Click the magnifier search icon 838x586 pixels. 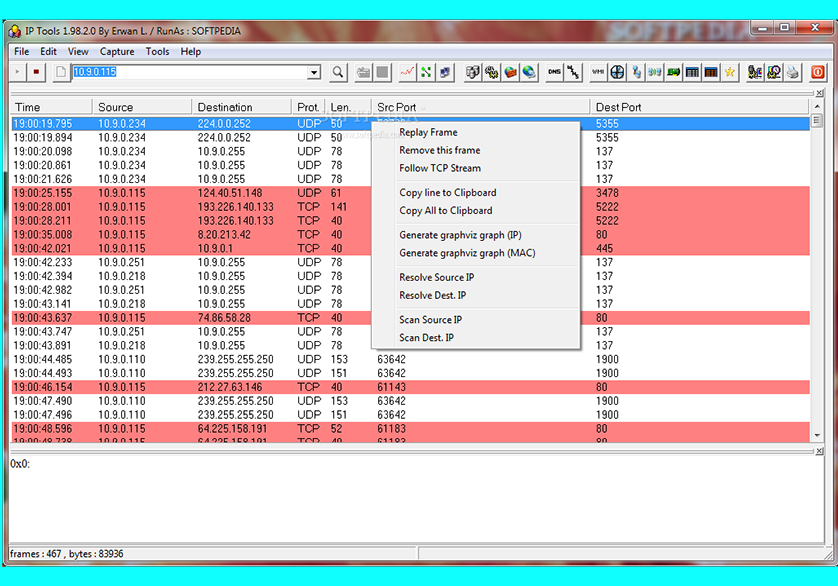tap(338, 72)
